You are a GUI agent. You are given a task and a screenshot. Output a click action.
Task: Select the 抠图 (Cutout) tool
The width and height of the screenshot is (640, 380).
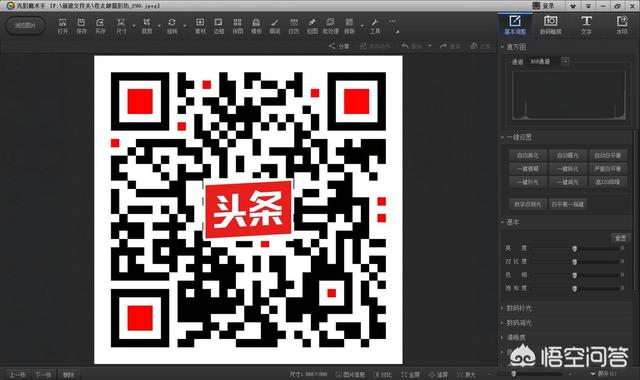coord(312,26)
